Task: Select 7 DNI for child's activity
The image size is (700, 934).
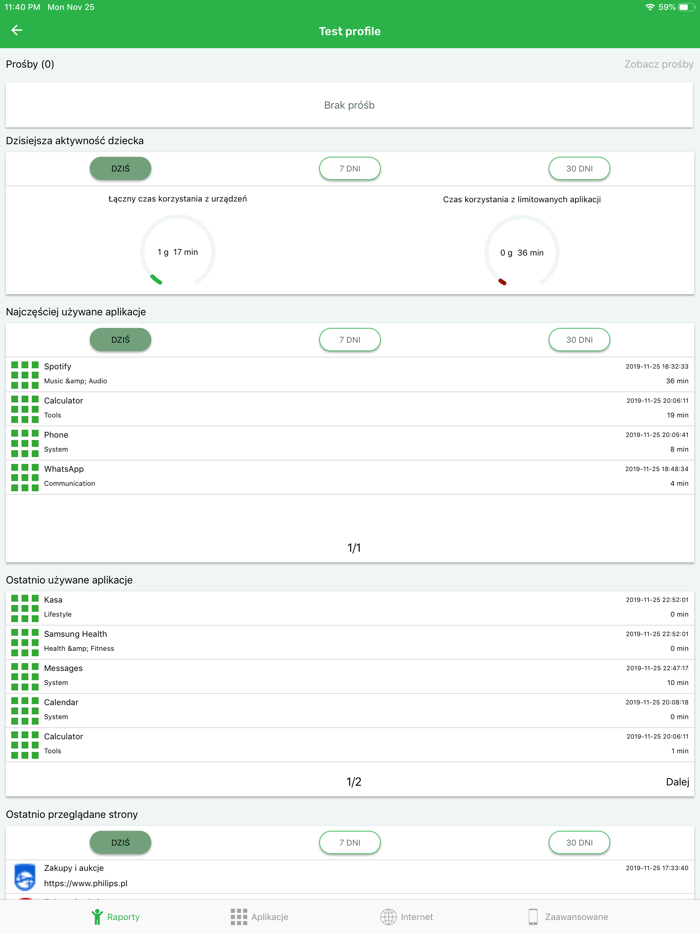Action: click(x=350, y=169)
